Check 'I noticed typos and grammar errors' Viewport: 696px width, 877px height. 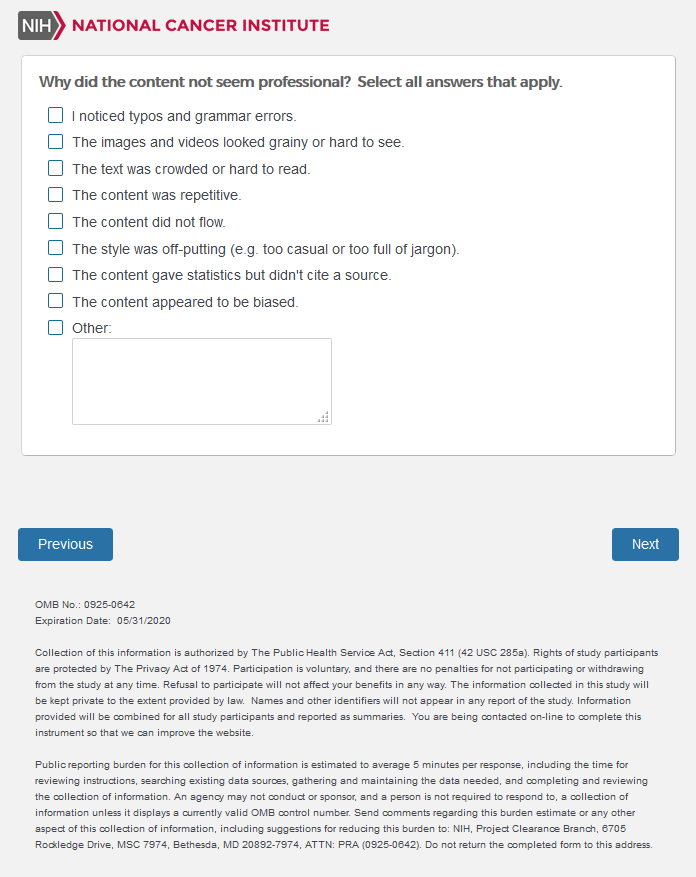56,116
